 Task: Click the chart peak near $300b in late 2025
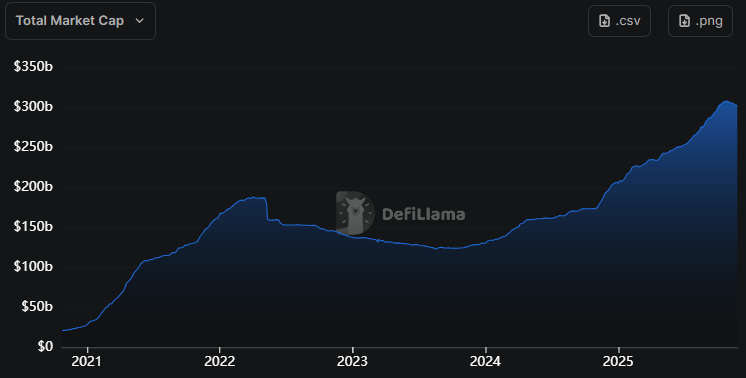point(726,101)
